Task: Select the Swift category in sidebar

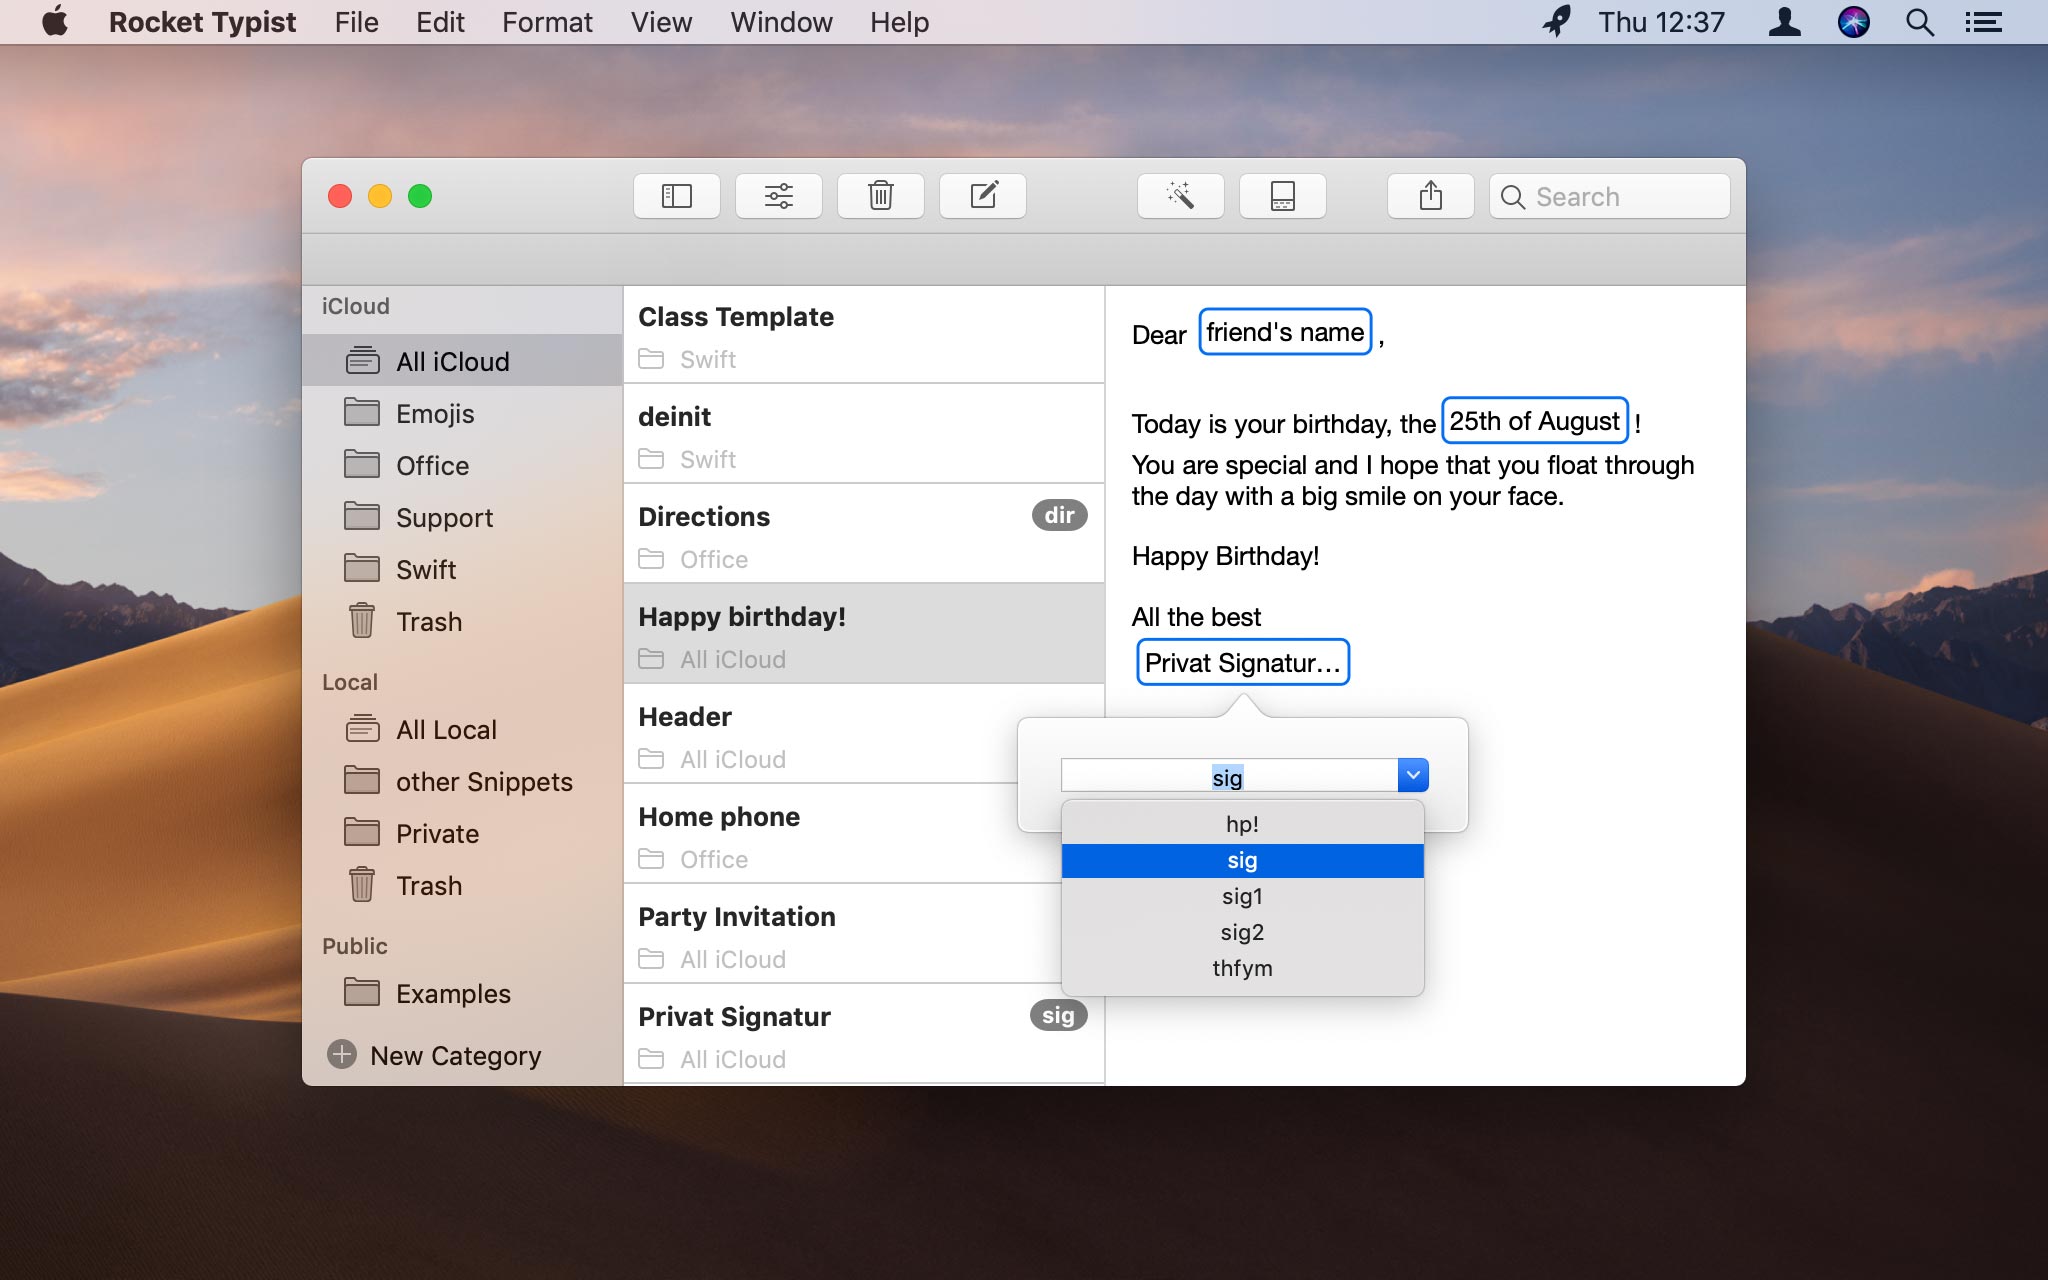Action: (x=428, y=569)
